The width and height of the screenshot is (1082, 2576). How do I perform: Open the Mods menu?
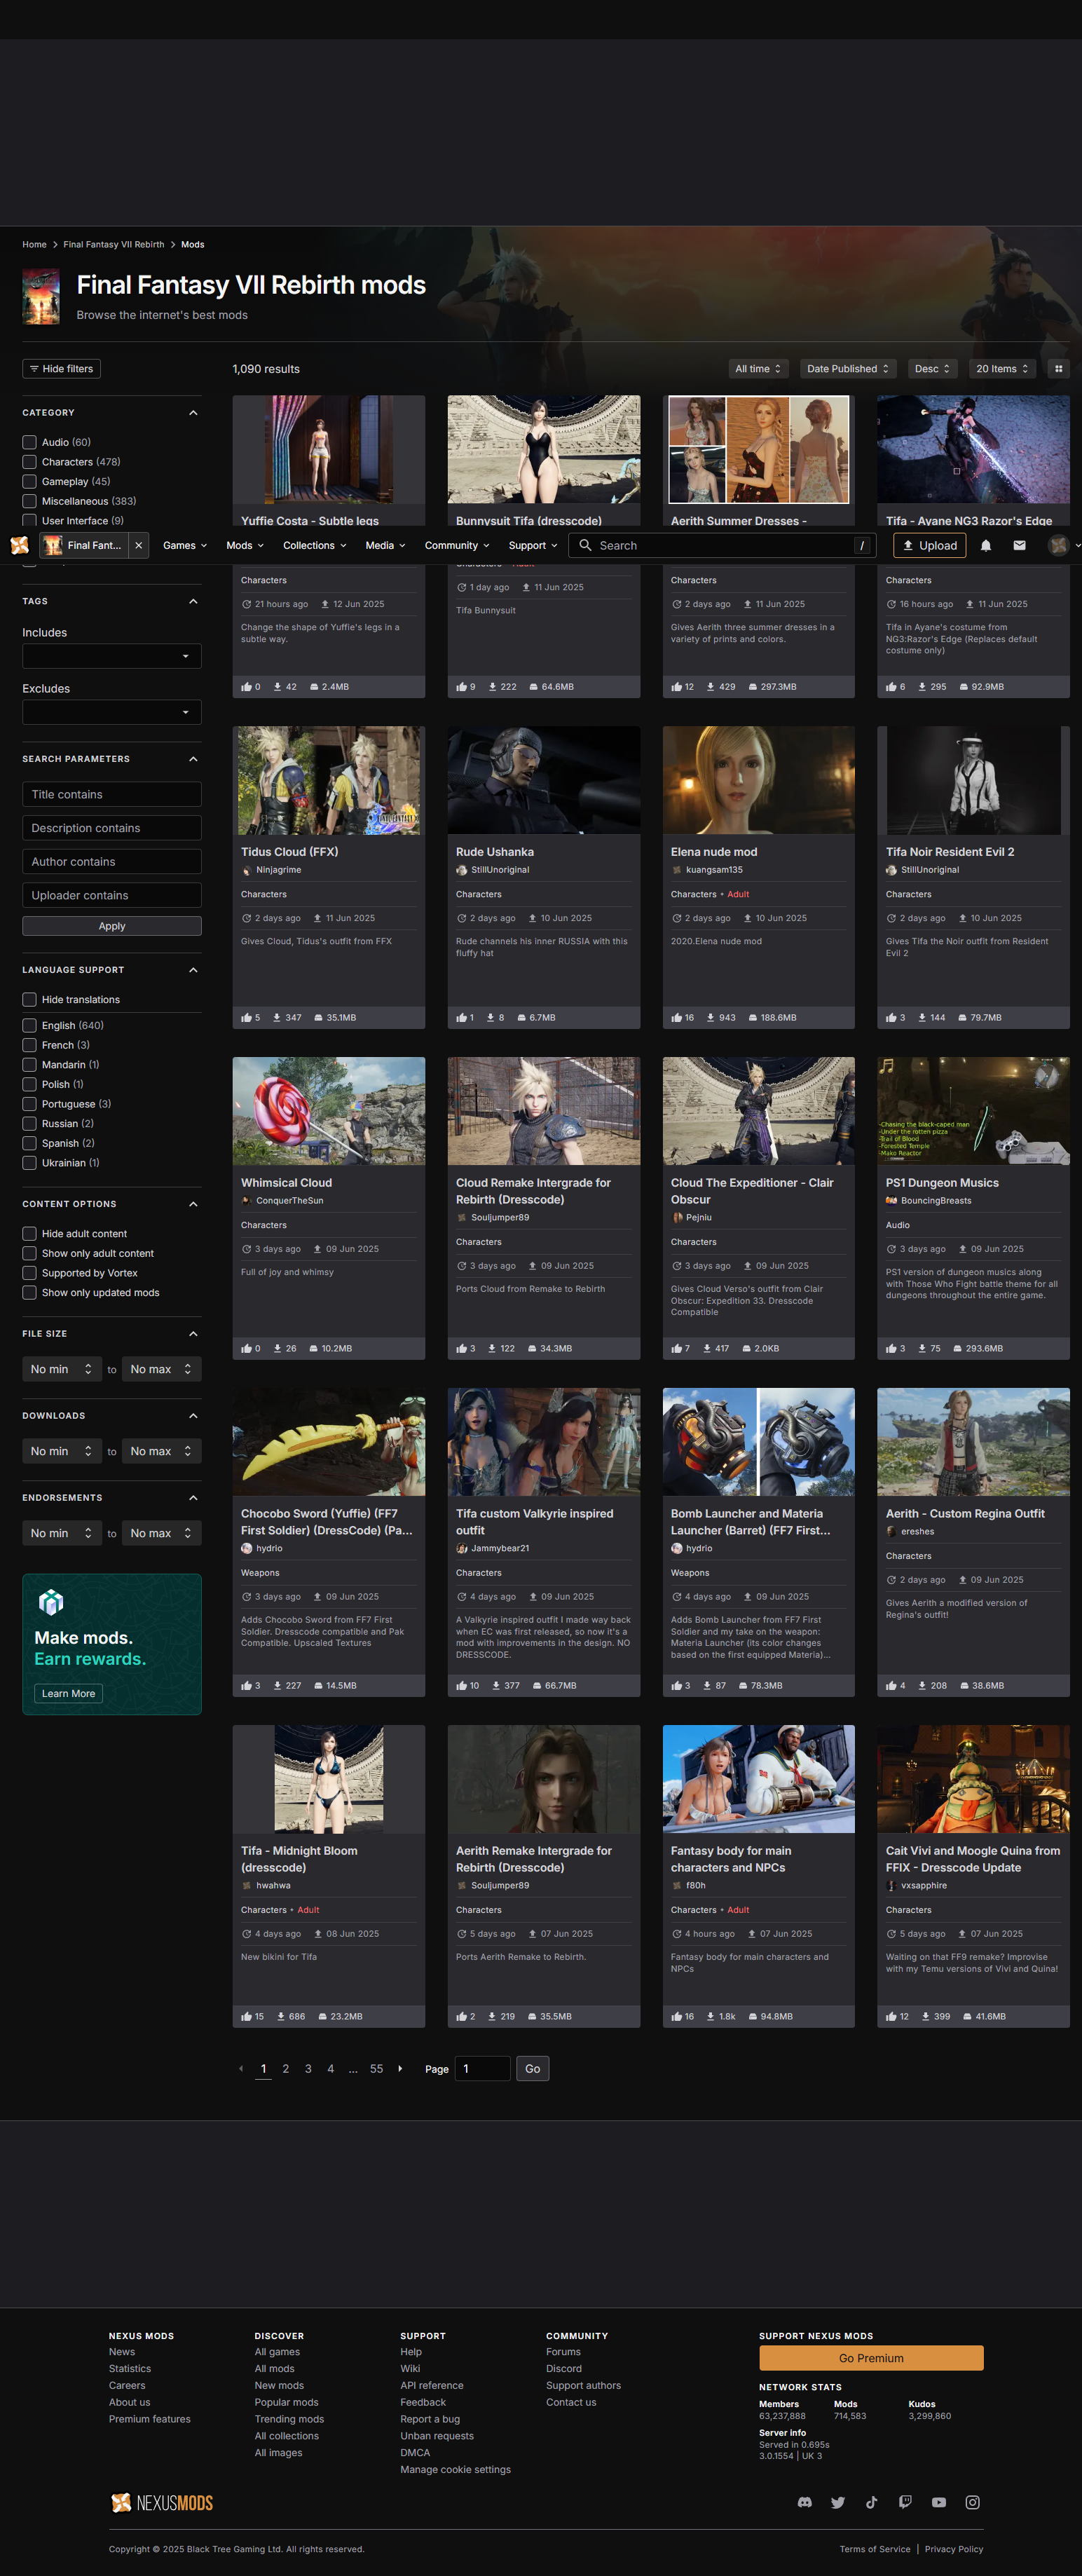tap(245, 545)
